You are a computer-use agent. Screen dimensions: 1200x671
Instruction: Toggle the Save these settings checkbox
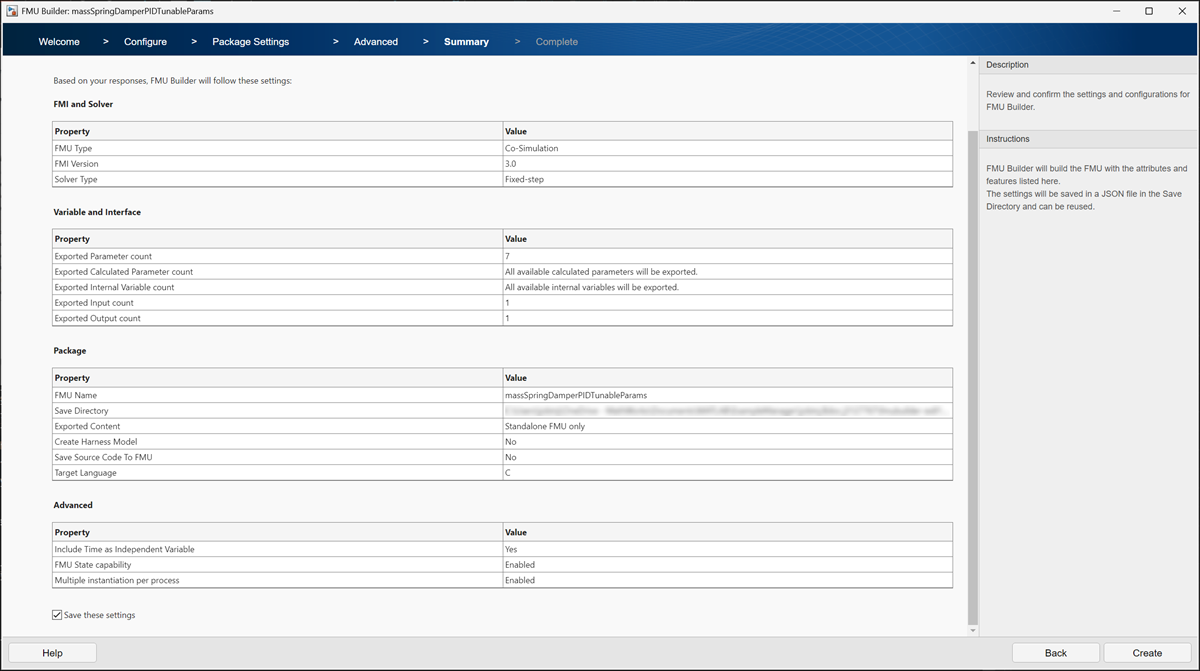tap(57, 614)
